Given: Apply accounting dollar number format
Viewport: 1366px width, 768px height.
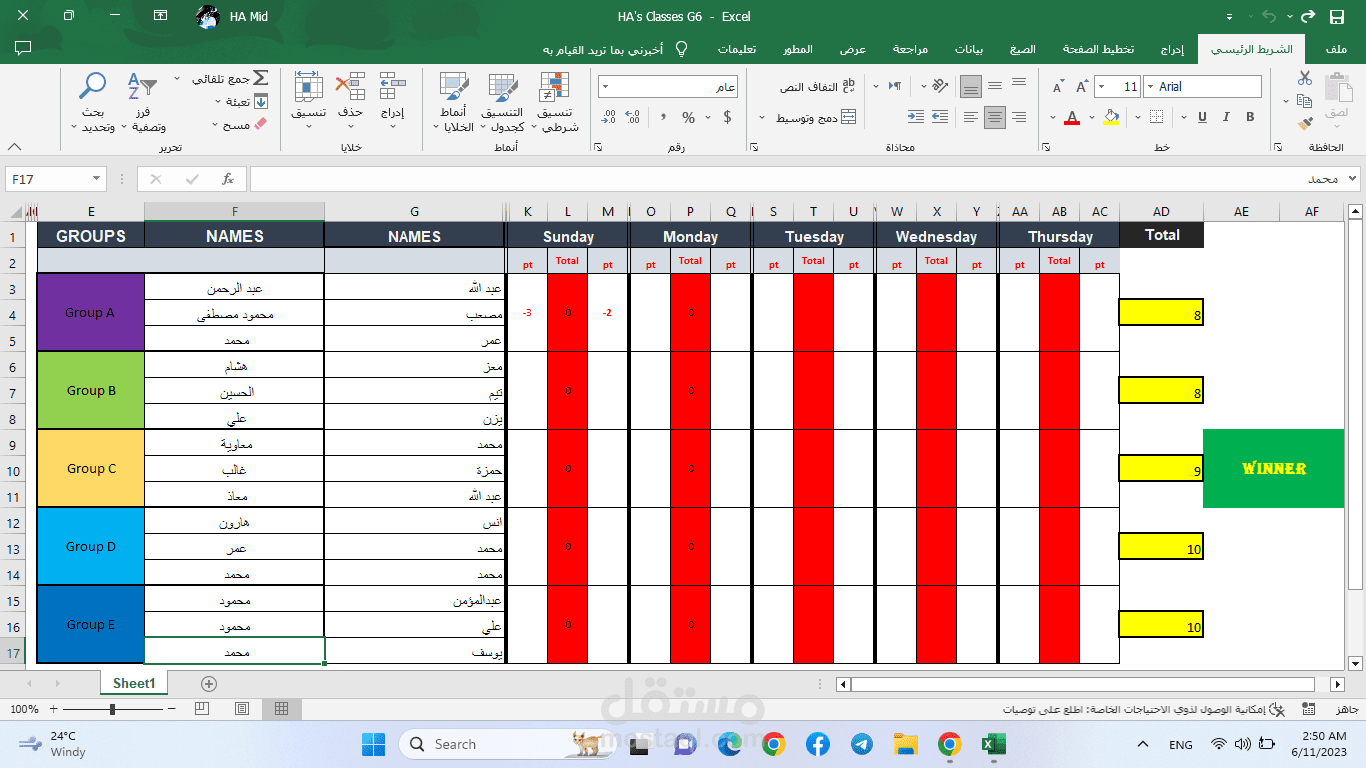Looking at the screenshot, I should pos(726,117).
